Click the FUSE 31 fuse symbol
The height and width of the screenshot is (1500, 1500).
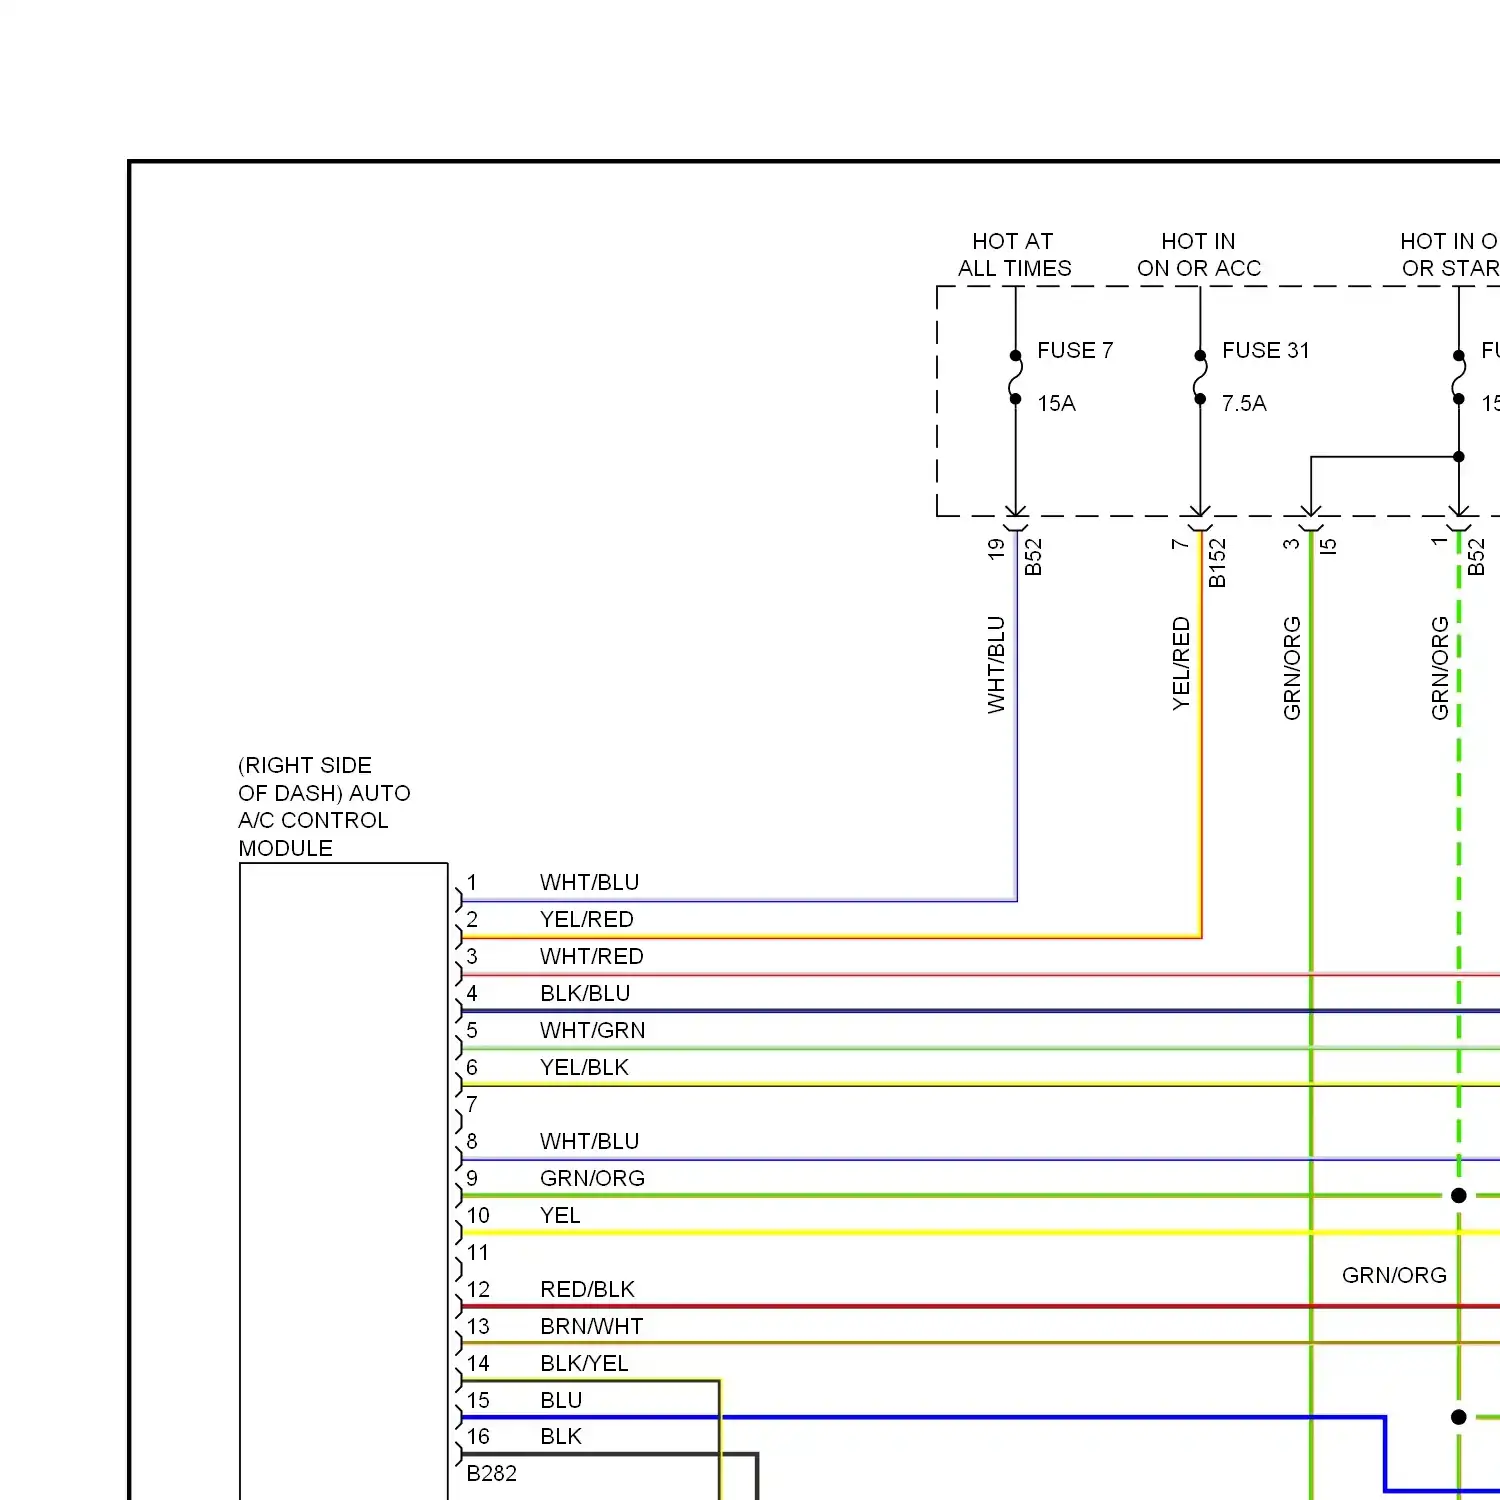[x=1200, y=377]
